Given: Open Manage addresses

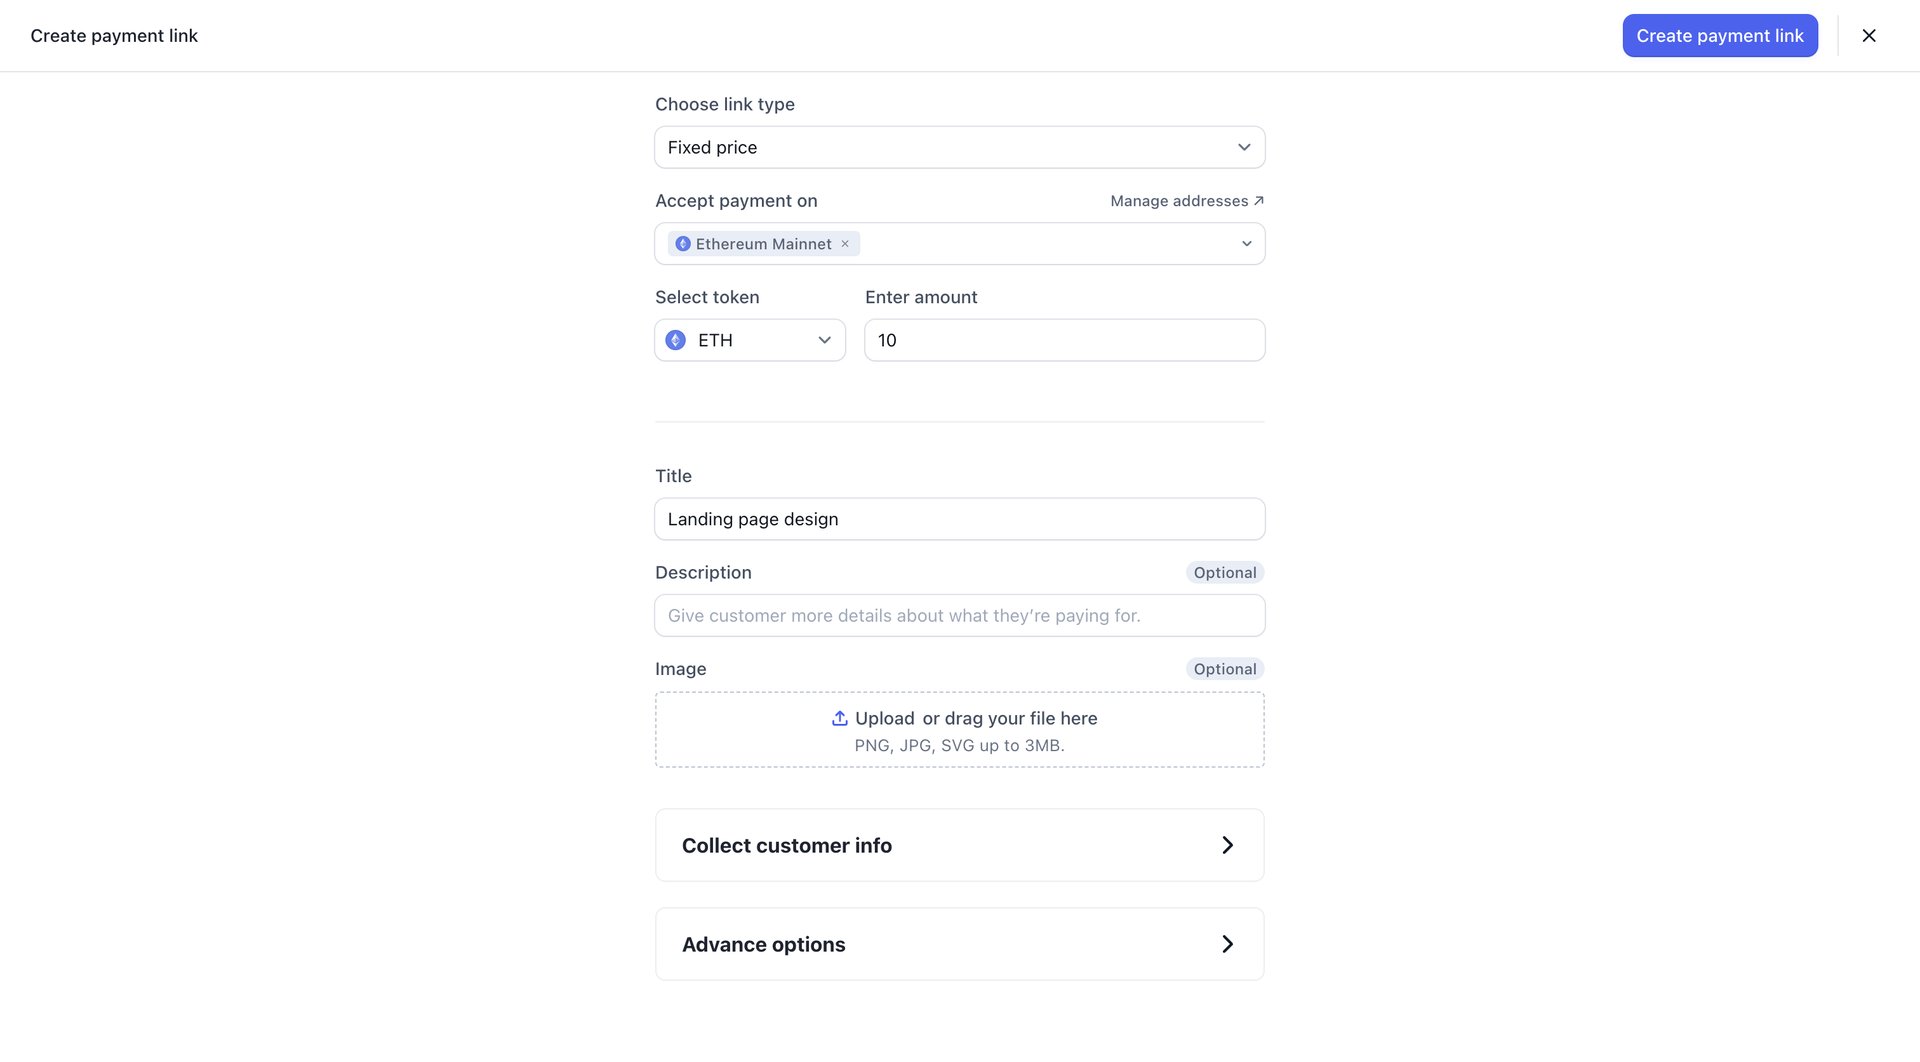Looking at the screenshot, I should tap(1179, 200).
